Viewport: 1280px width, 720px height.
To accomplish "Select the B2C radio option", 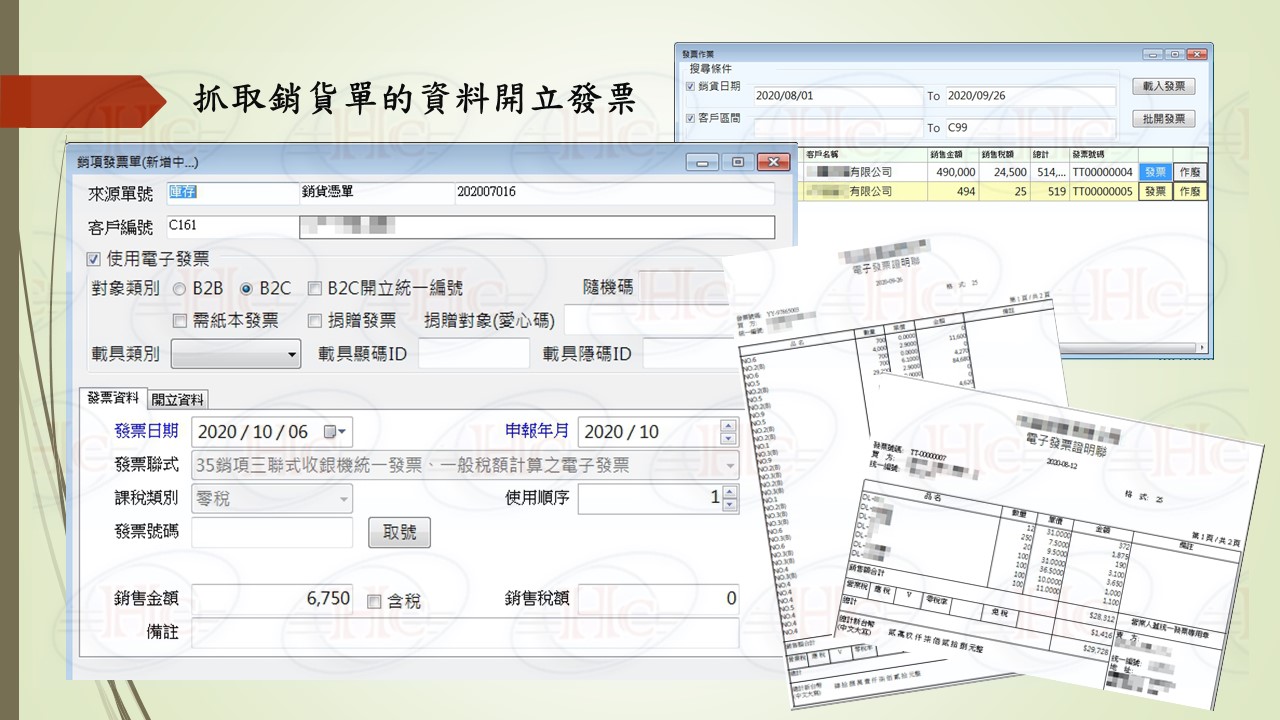I will (246, 289).
